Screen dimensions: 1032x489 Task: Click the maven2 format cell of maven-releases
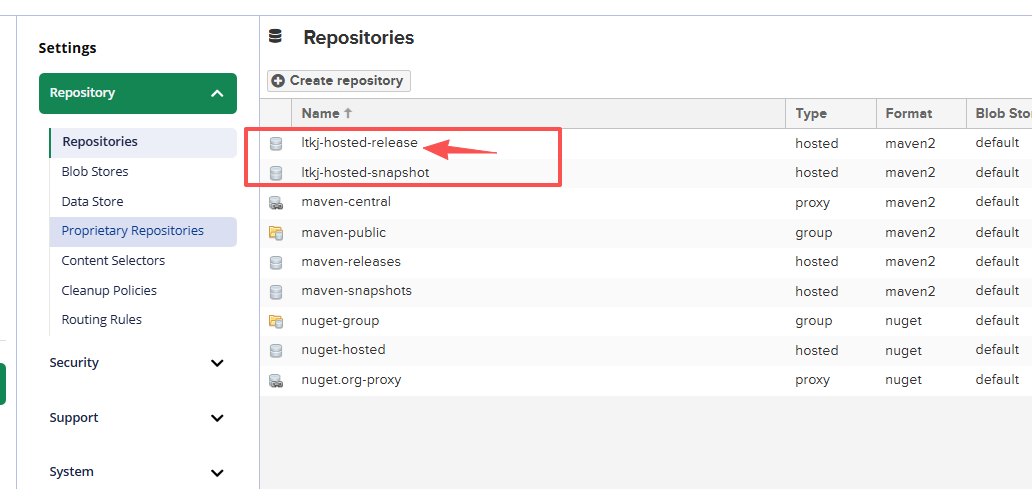pyautogui.click(x=910, y=262)
